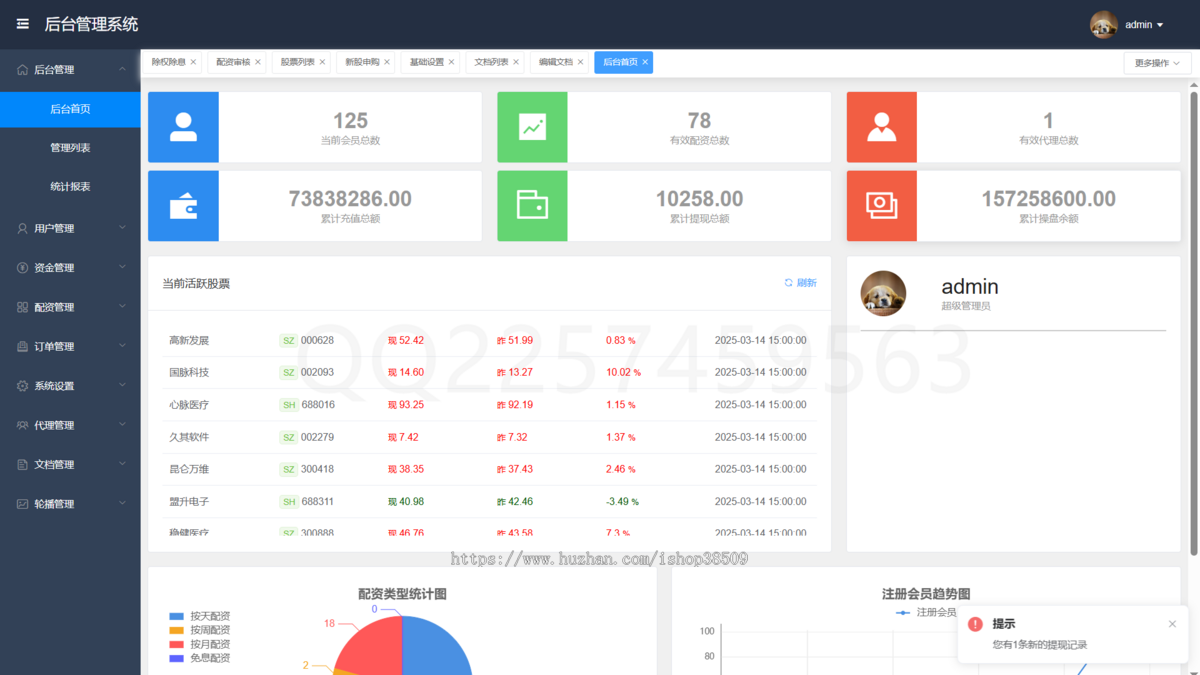This screenshot has width=1200, height=675.
Task: Switch to the 文档列表 tab
Action: pos(491,62)
